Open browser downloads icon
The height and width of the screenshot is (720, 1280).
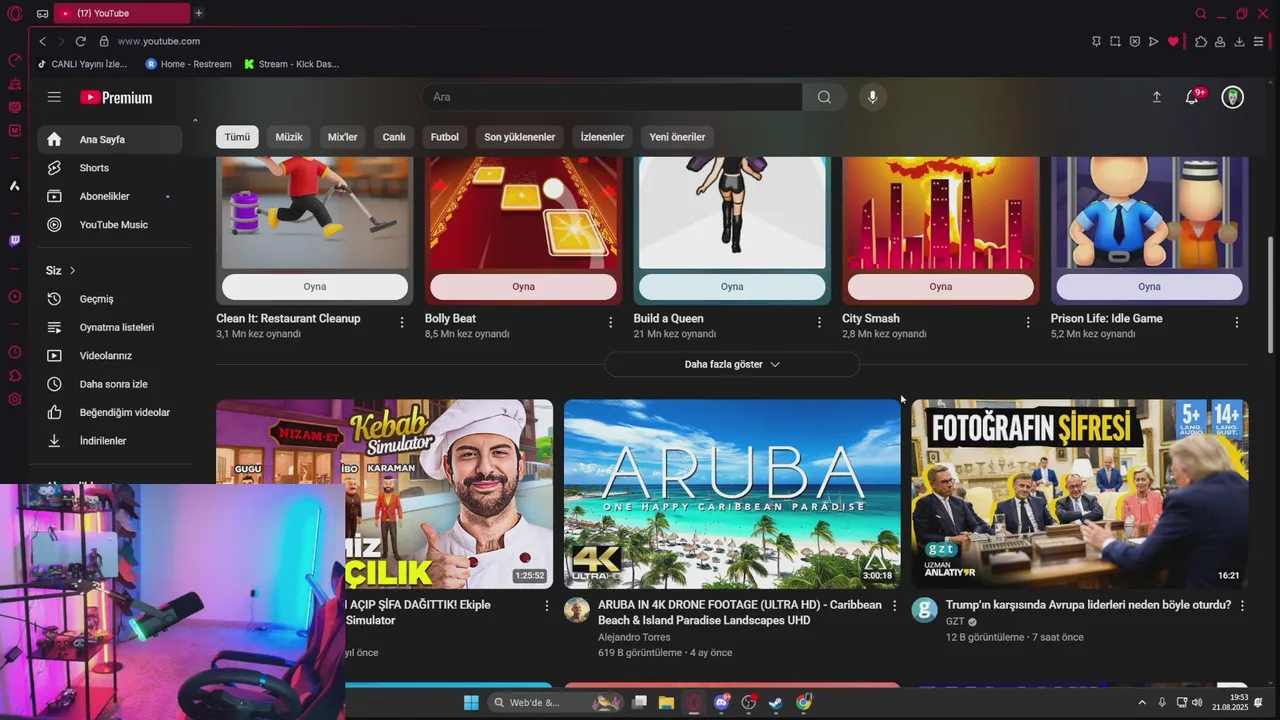(1239, 41)
